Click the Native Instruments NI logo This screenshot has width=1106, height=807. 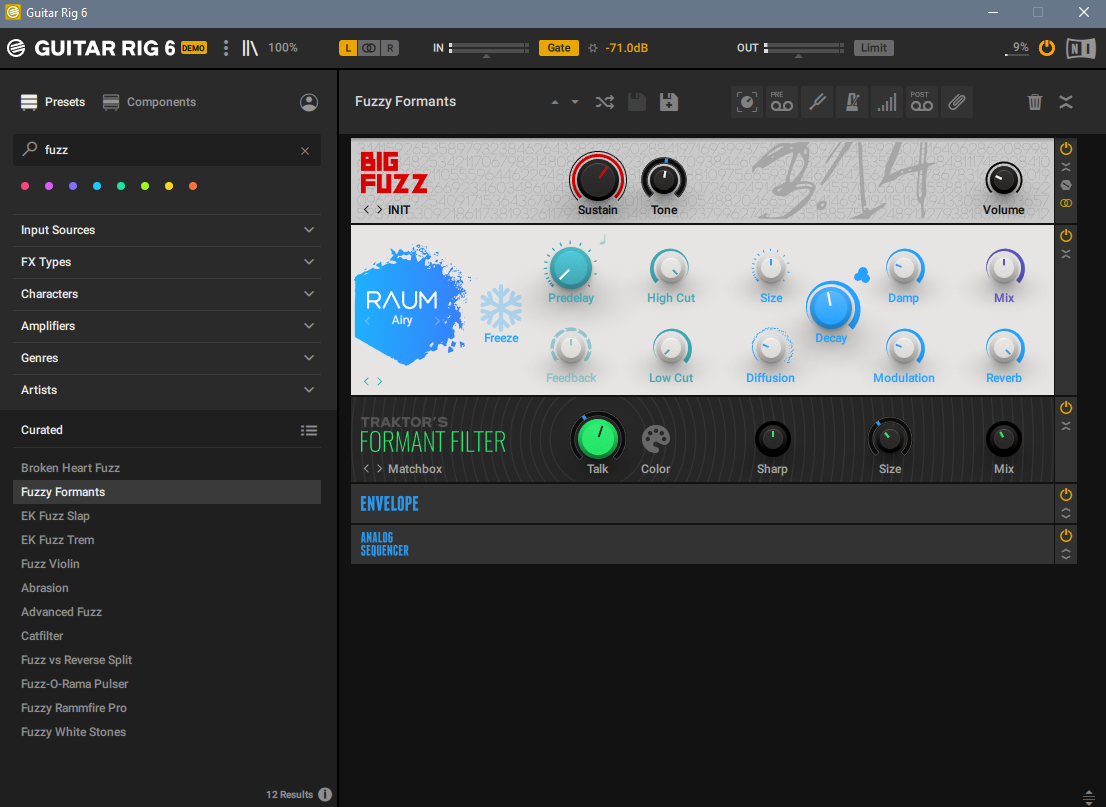(x=1081, y=48)
